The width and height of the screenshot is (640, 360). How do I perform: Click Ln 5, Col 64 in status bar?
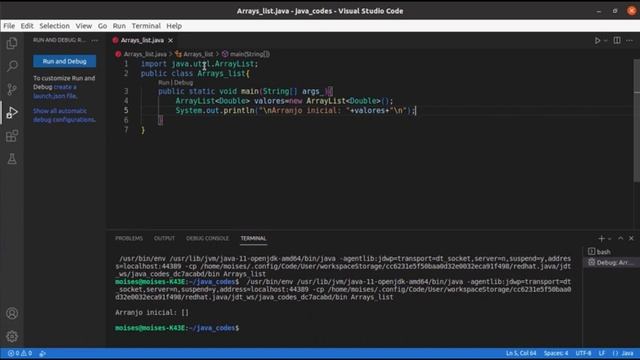(521, 353)
